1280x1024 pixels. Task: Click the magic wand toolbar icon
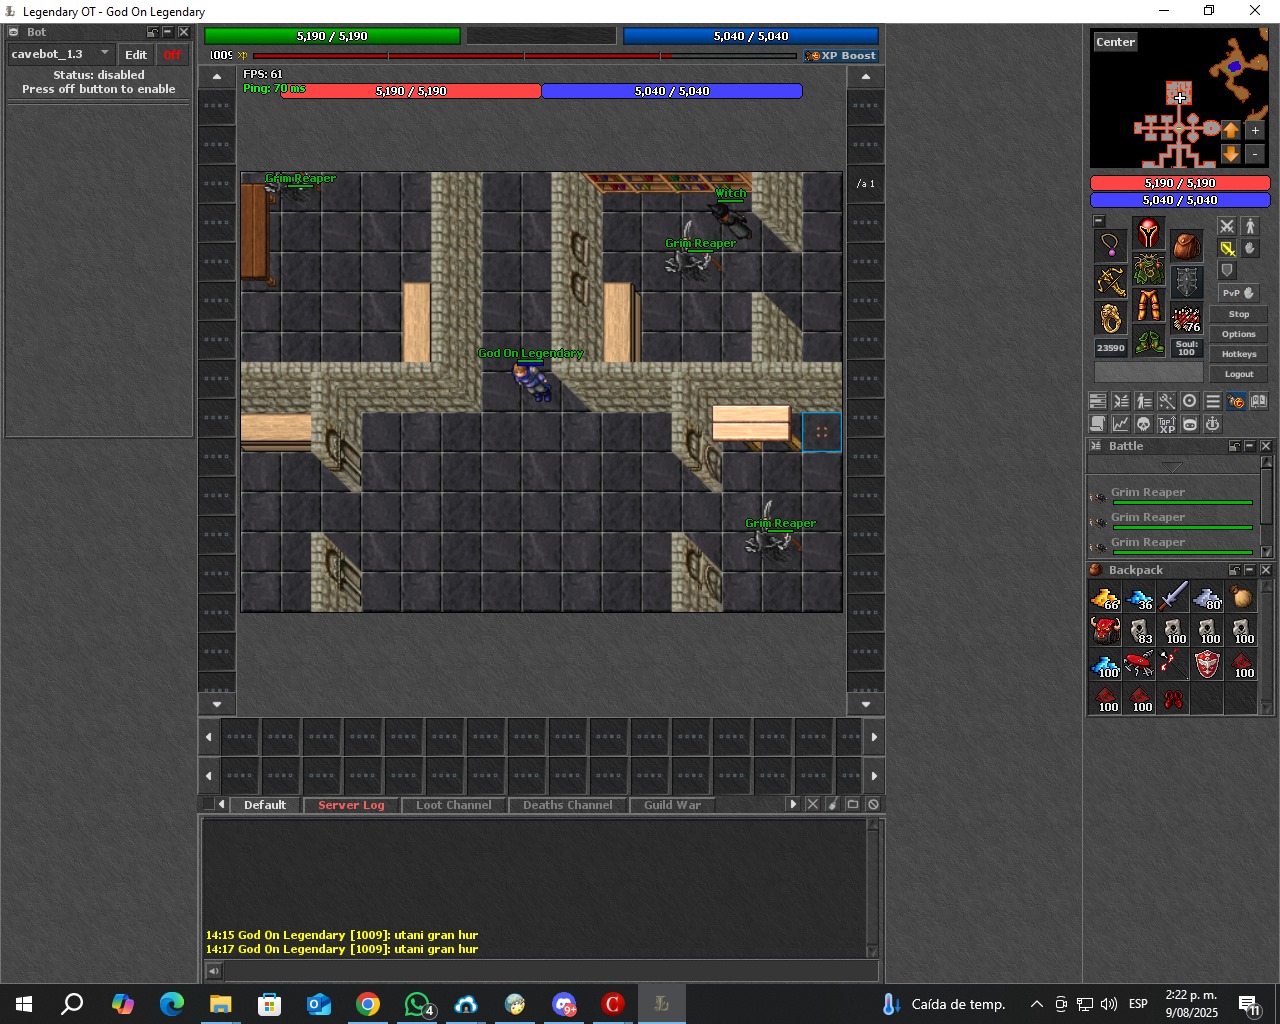pos(1167,401)
